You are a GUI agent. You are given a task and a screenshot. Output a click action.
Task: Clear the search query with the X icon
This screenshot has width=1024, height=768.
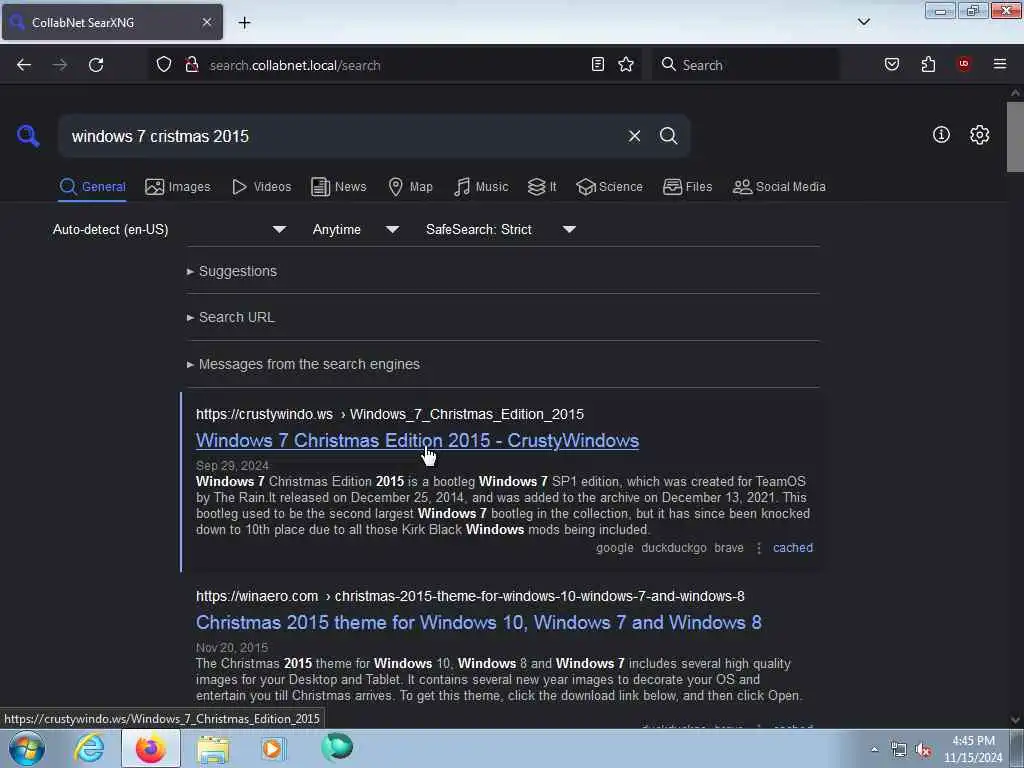634,136
